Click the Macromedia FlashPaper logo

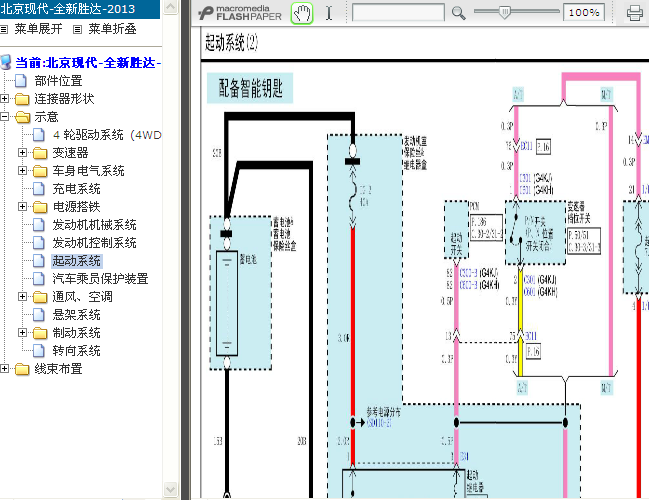[240, 13]
